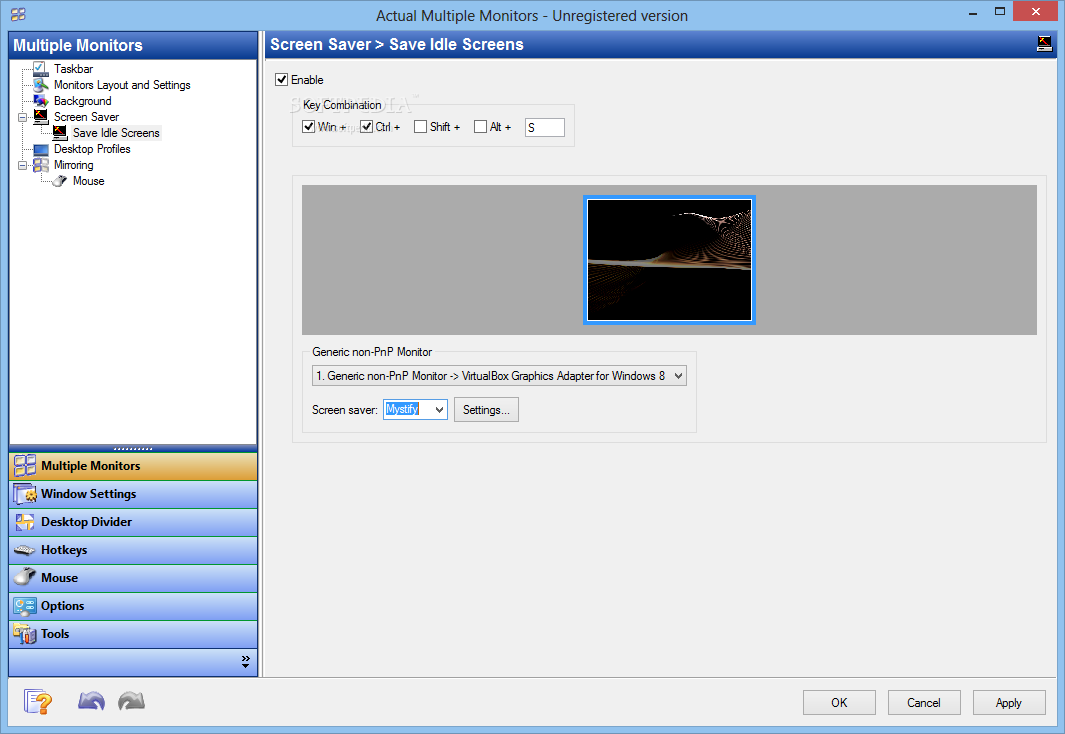
Task: Click the header screen saver icon at top right
Action: [x=1045, y=44]
